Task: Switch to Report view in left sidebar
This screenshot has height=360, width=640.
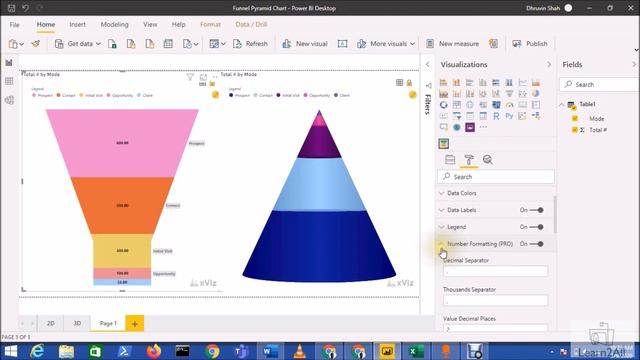Action: coord(9,62)
